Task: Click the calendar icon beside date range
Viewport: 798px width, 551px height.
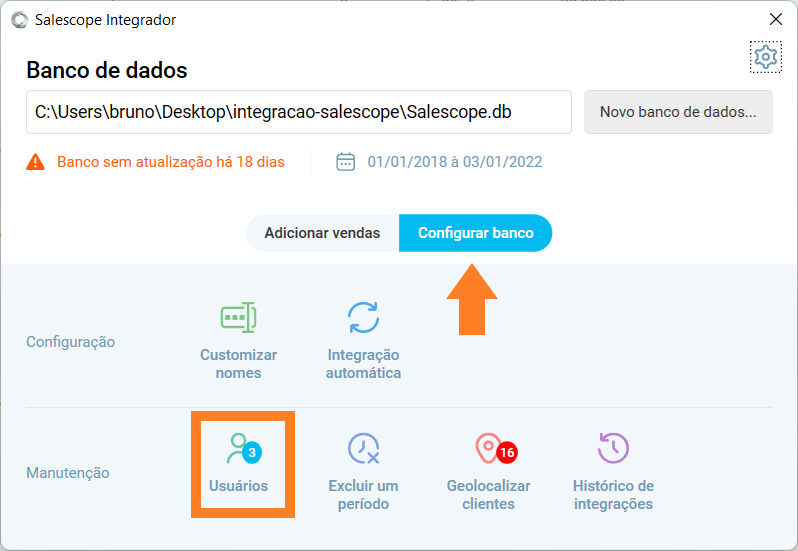Action: tap(346, 162)
